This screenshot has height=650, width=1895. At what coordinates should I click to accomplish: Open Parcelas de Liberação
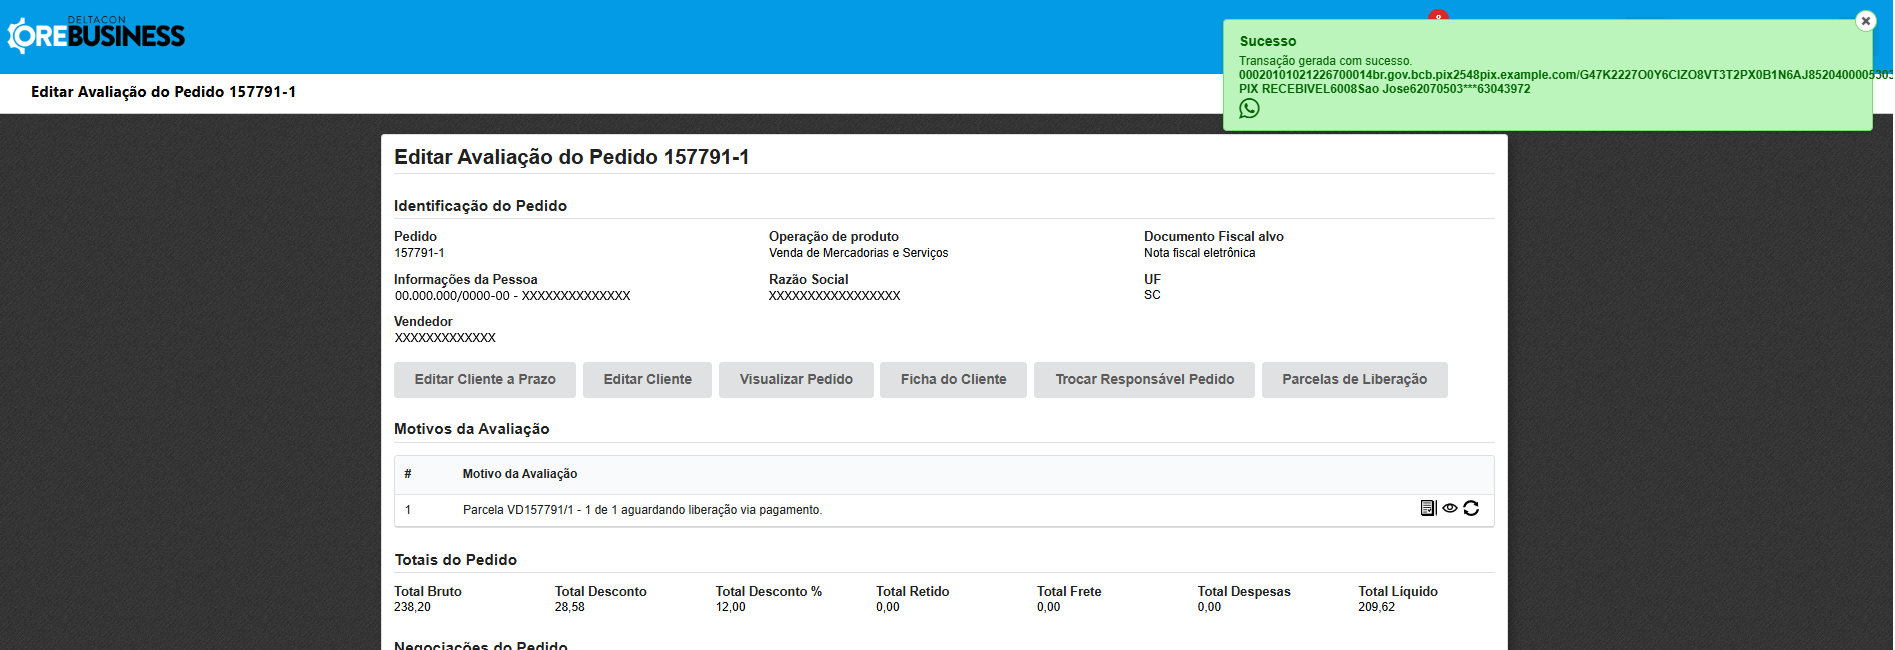click(1354, 380)
